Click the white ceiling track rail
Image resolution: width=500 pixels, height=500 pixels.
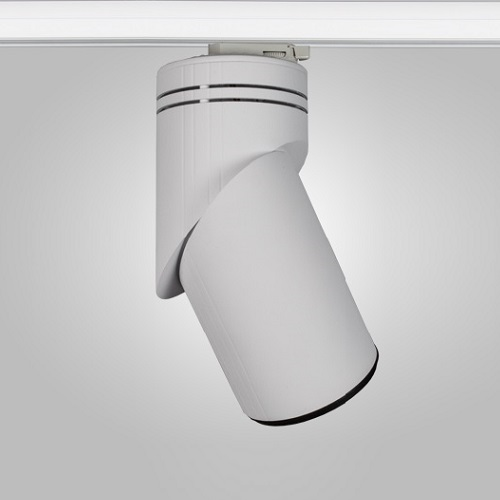pyautogui.click(x=250, y=23)
